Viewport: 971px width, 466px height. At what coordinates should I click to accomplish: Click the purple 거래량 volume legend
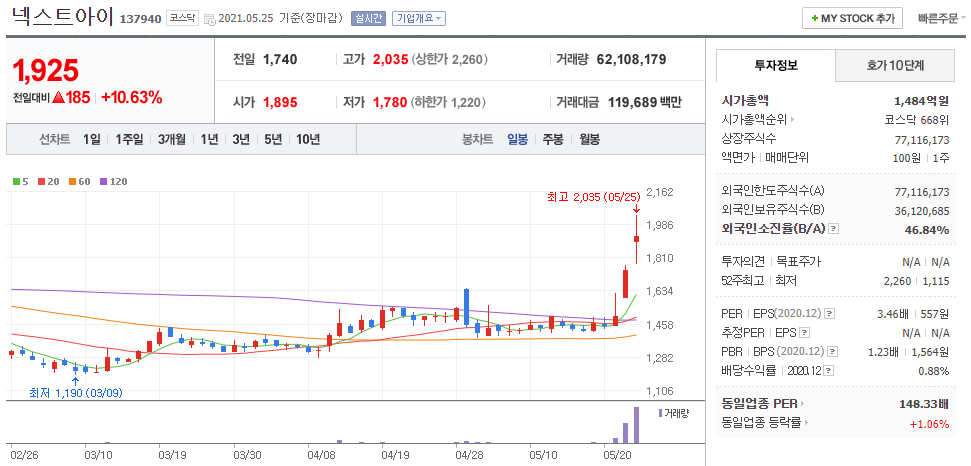click(x=674, y=413)
